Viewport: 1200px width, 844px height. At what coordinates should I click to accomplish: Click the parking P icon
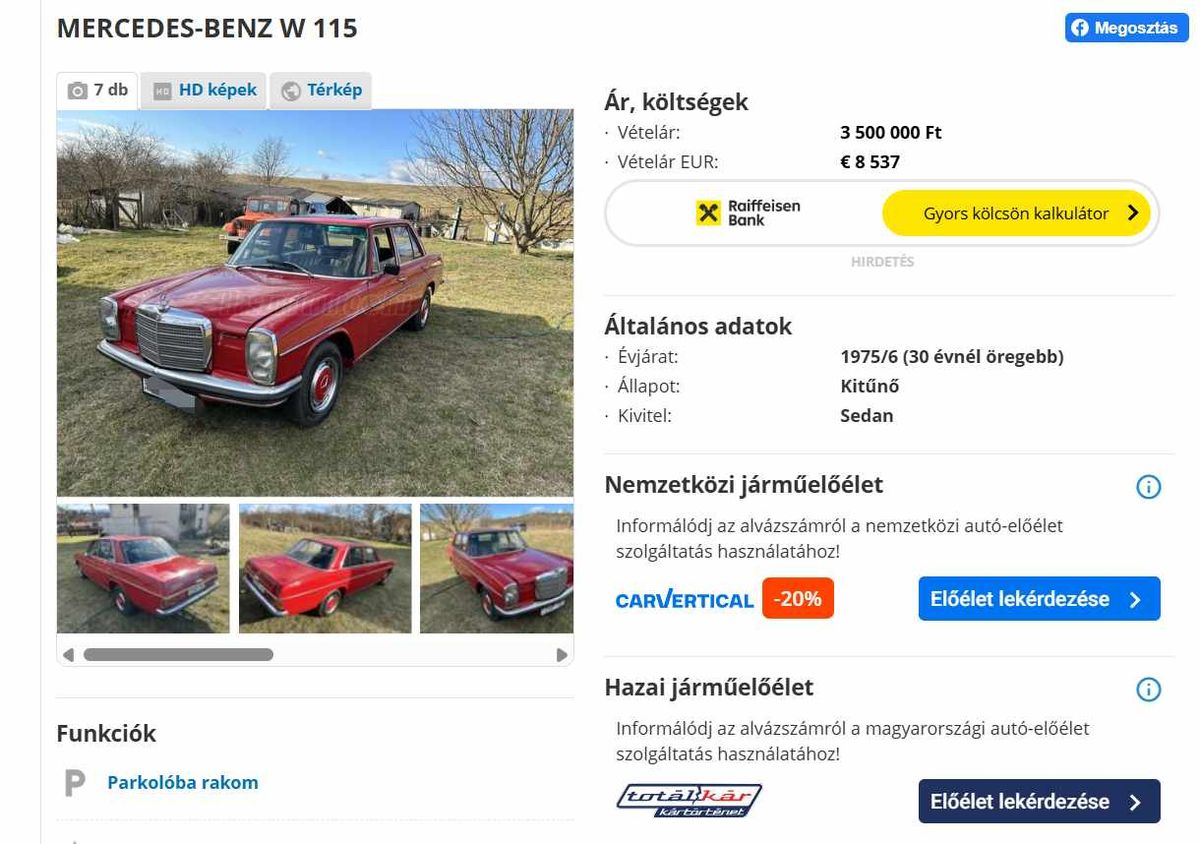coord(75,783)
